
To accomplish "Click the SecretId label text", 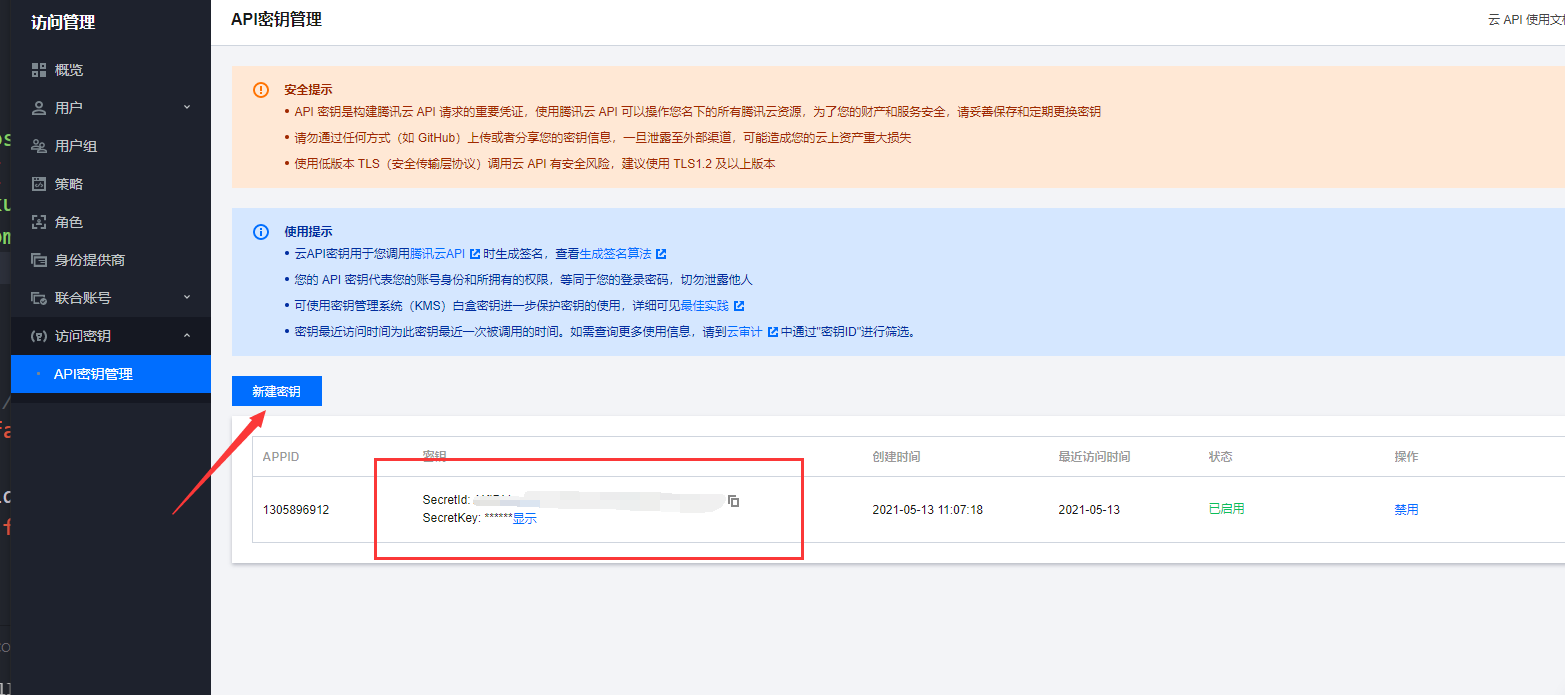I will [x=447, y=499].
